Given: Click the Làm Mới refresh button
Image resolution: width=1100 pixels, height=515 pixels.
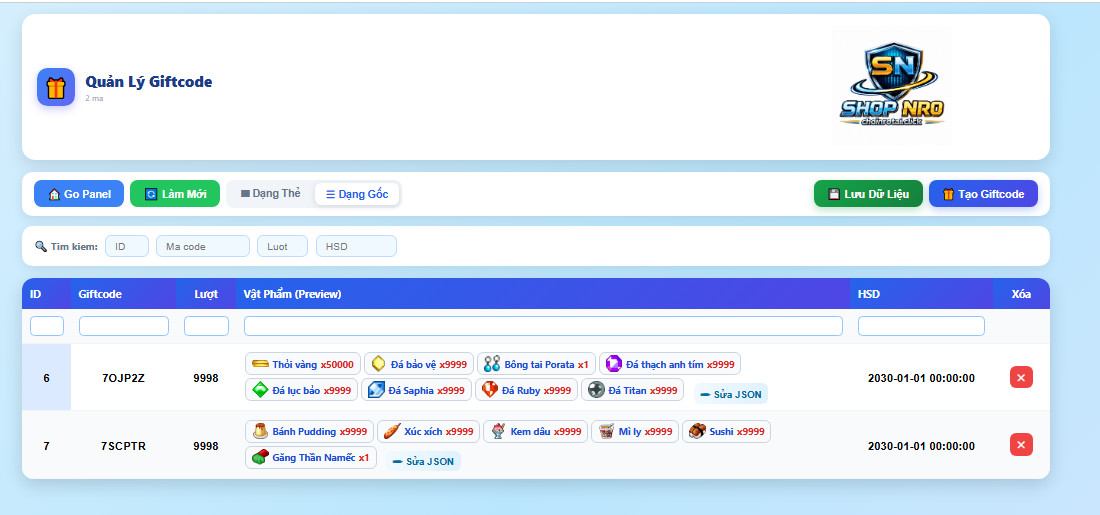Looking at the screenshot, I should (175, 194).
